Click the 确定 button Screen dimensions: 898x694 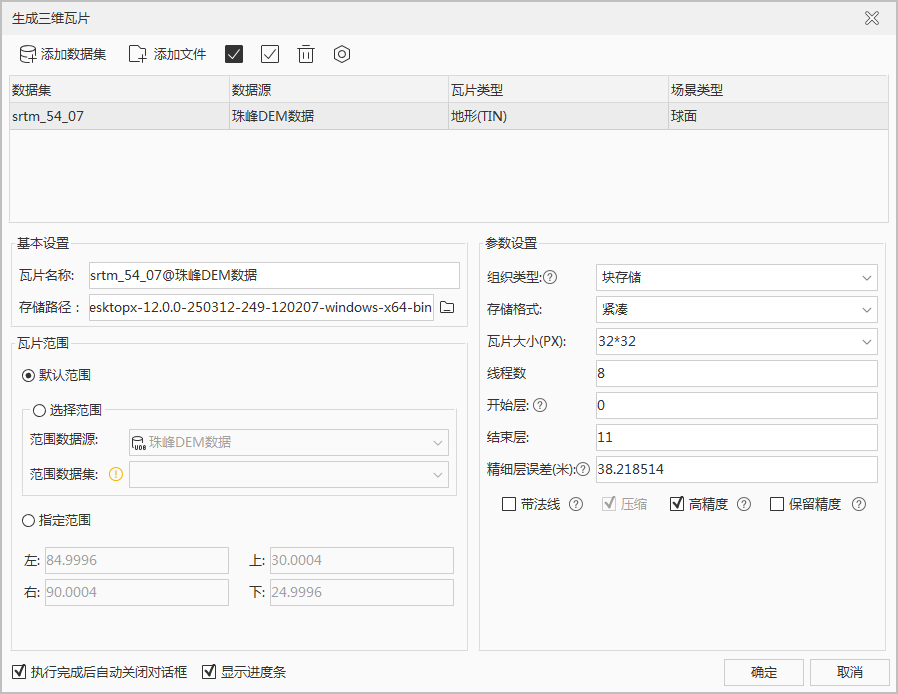pos(763,672)
